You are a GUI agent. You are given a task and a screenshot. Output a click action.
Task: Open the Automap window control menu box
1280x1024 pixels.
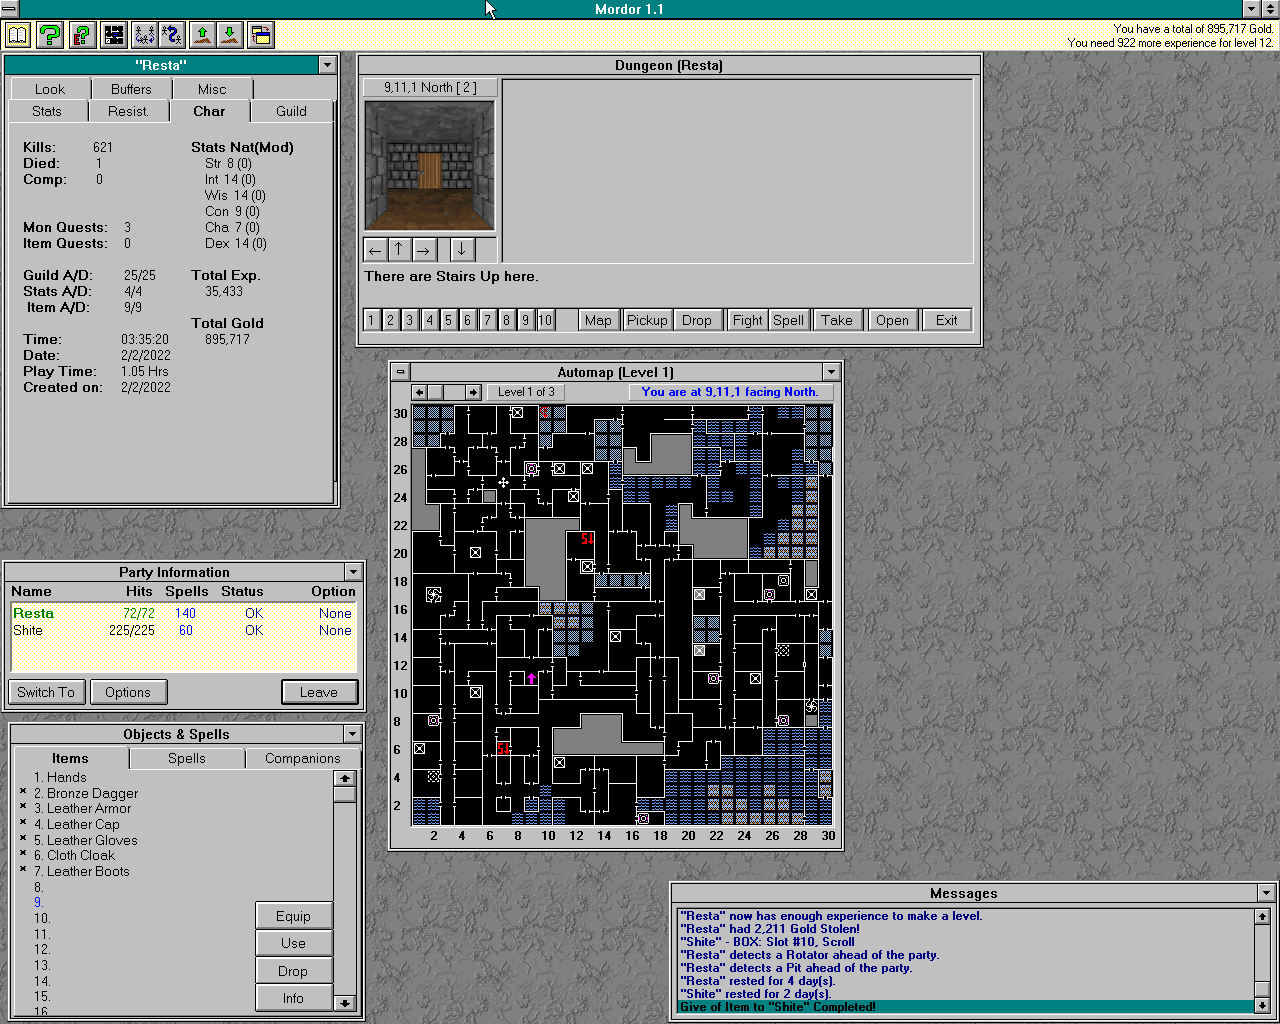tap(401, 372)
